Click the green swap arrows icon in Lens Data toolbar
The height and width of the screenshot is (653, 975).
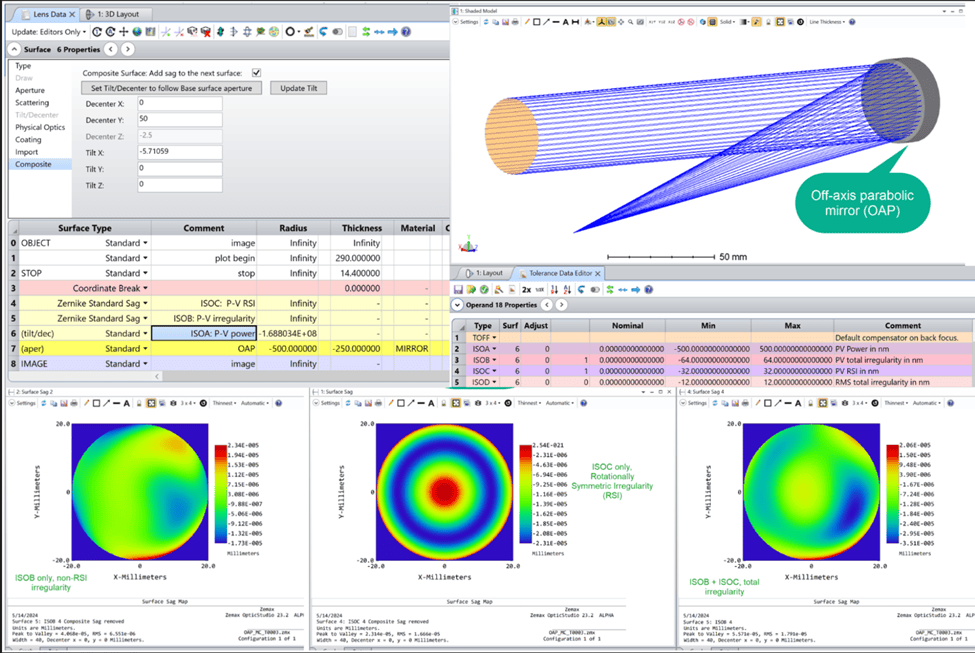coord(366,32)
